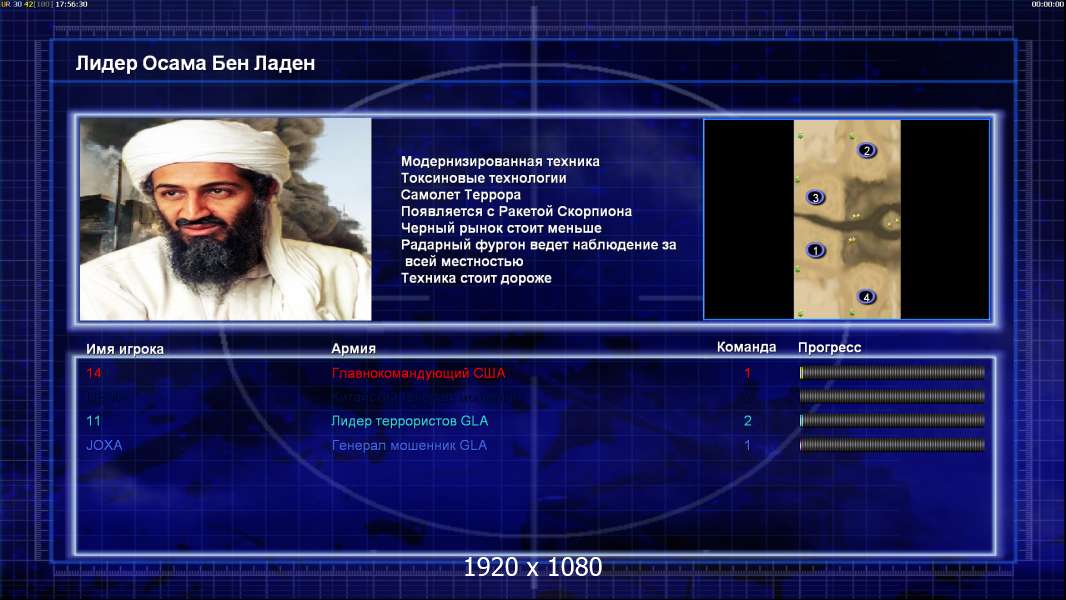This screenshot has height=600, width=1066.
Task: Click feature 'Токсиновые технологии'
Action: coord(483,178)
